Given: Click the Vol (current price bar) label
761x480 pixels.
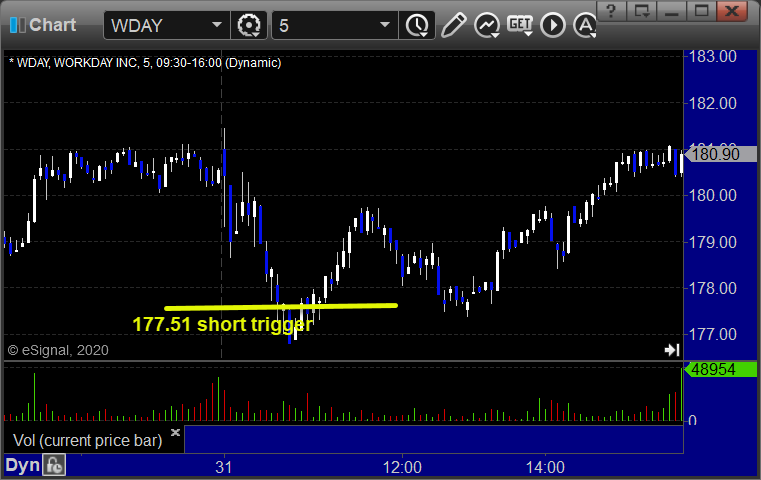Looking at the screenshot, I should pyautogui.click(x=87, y=440).
